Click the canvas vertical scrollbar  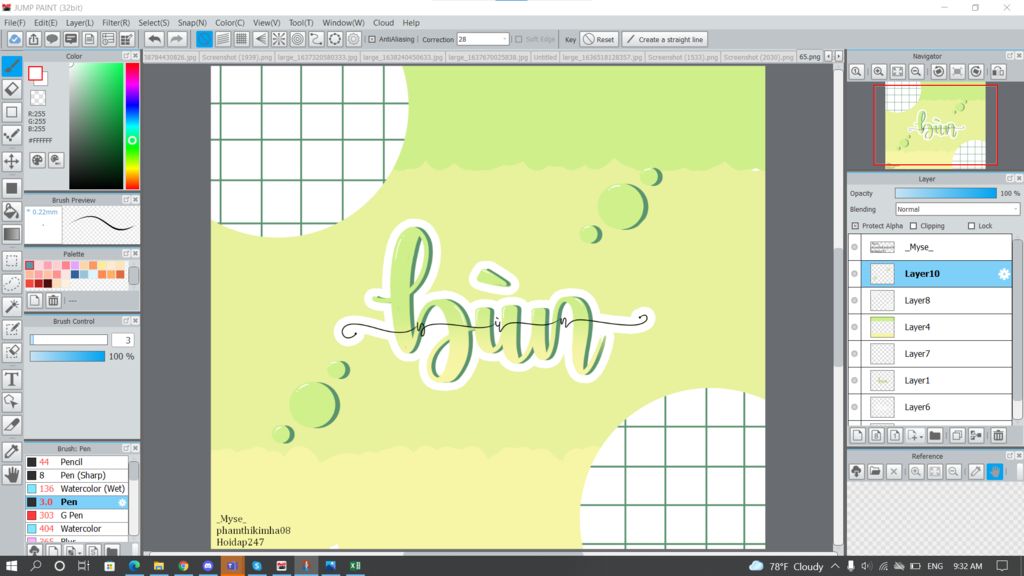point(839,307)
